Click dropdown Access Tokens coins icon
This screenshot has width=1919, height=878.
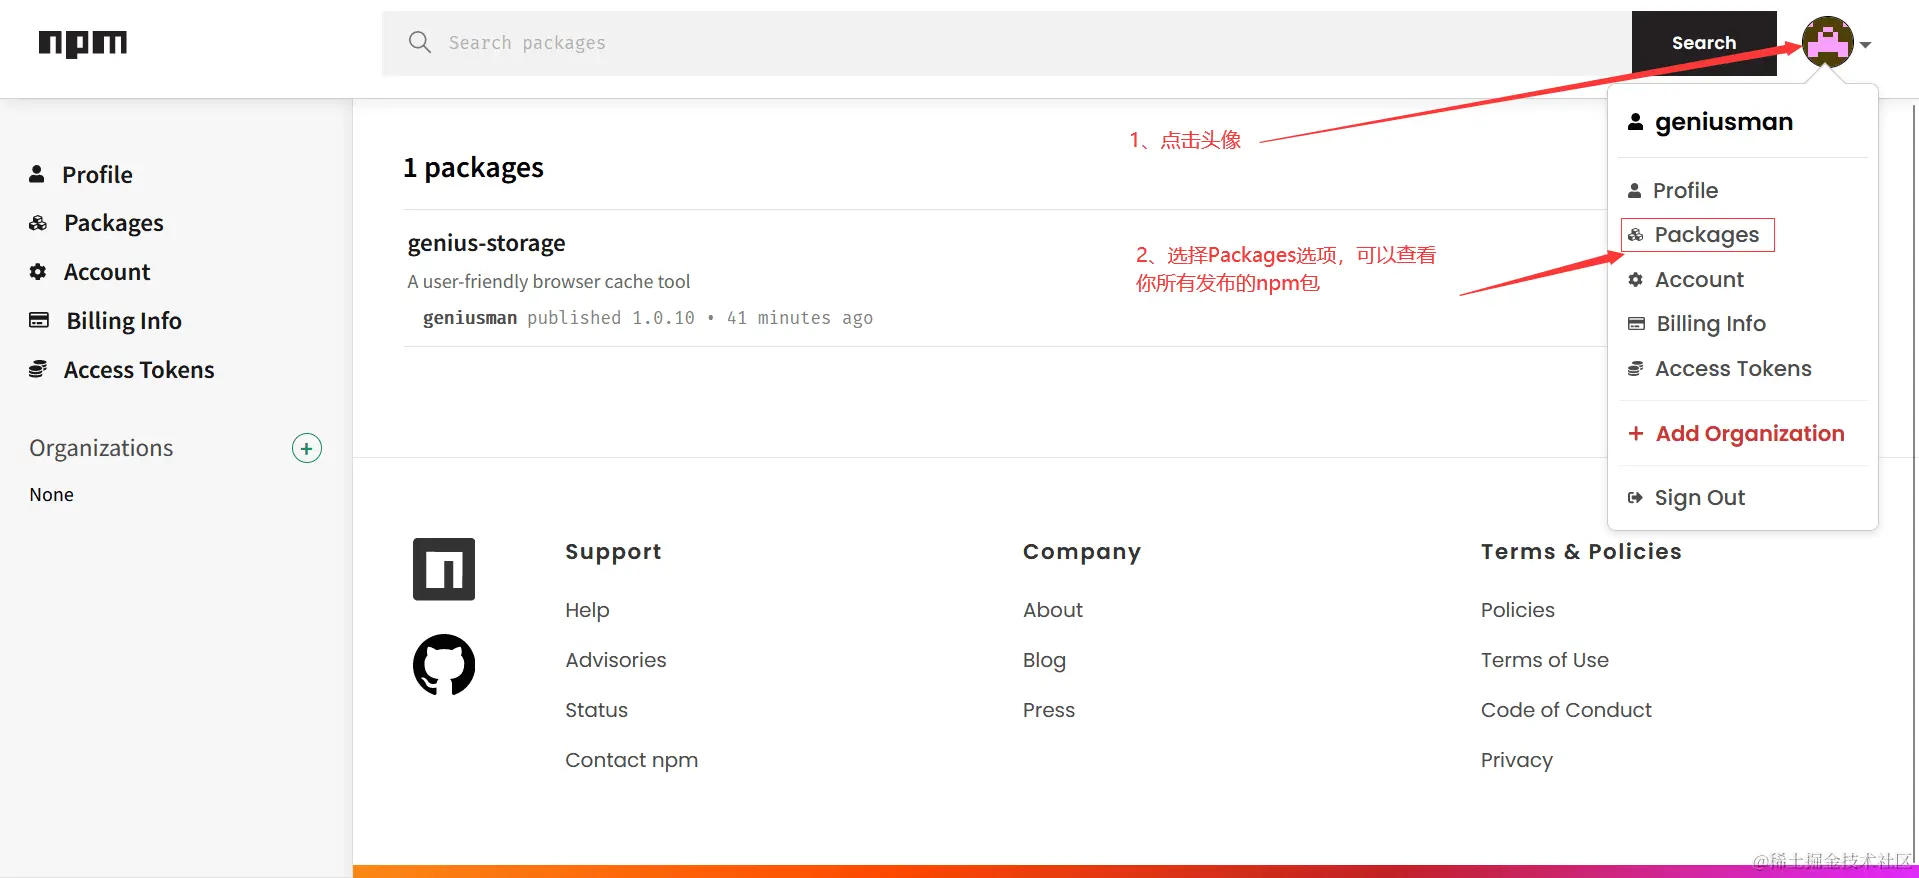click(1636, 369)
